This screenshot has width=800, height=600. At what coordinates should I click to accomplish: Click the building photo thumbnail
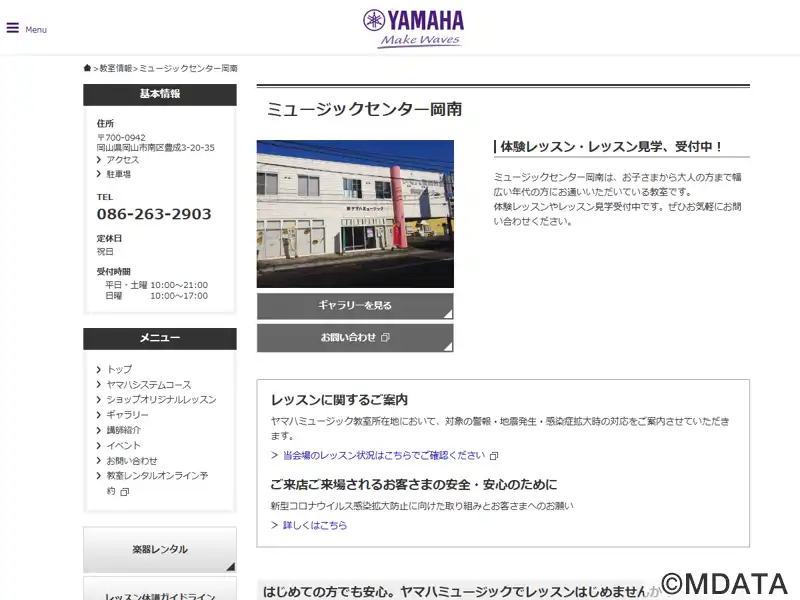pos(355,214)
